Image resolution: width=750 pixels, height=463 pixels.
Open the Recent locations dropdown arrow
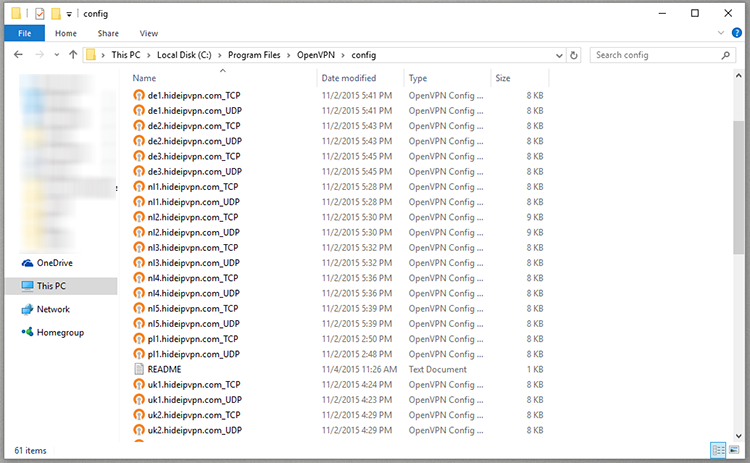[56, 55]
